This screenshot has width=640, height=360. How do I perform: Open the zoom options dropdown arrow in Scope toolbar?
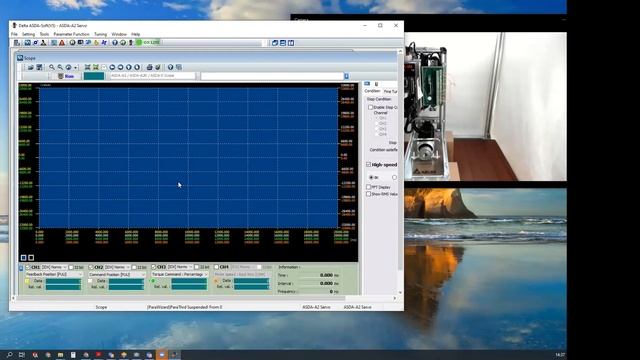point(76,67)
